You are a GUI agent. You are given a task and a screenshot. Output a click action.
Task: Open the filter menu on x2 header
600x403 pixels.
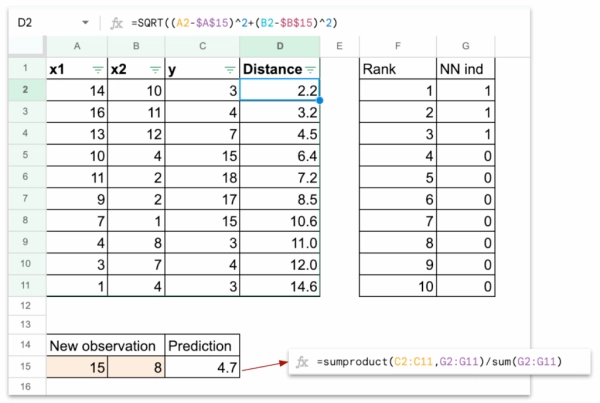click(155, 69)
